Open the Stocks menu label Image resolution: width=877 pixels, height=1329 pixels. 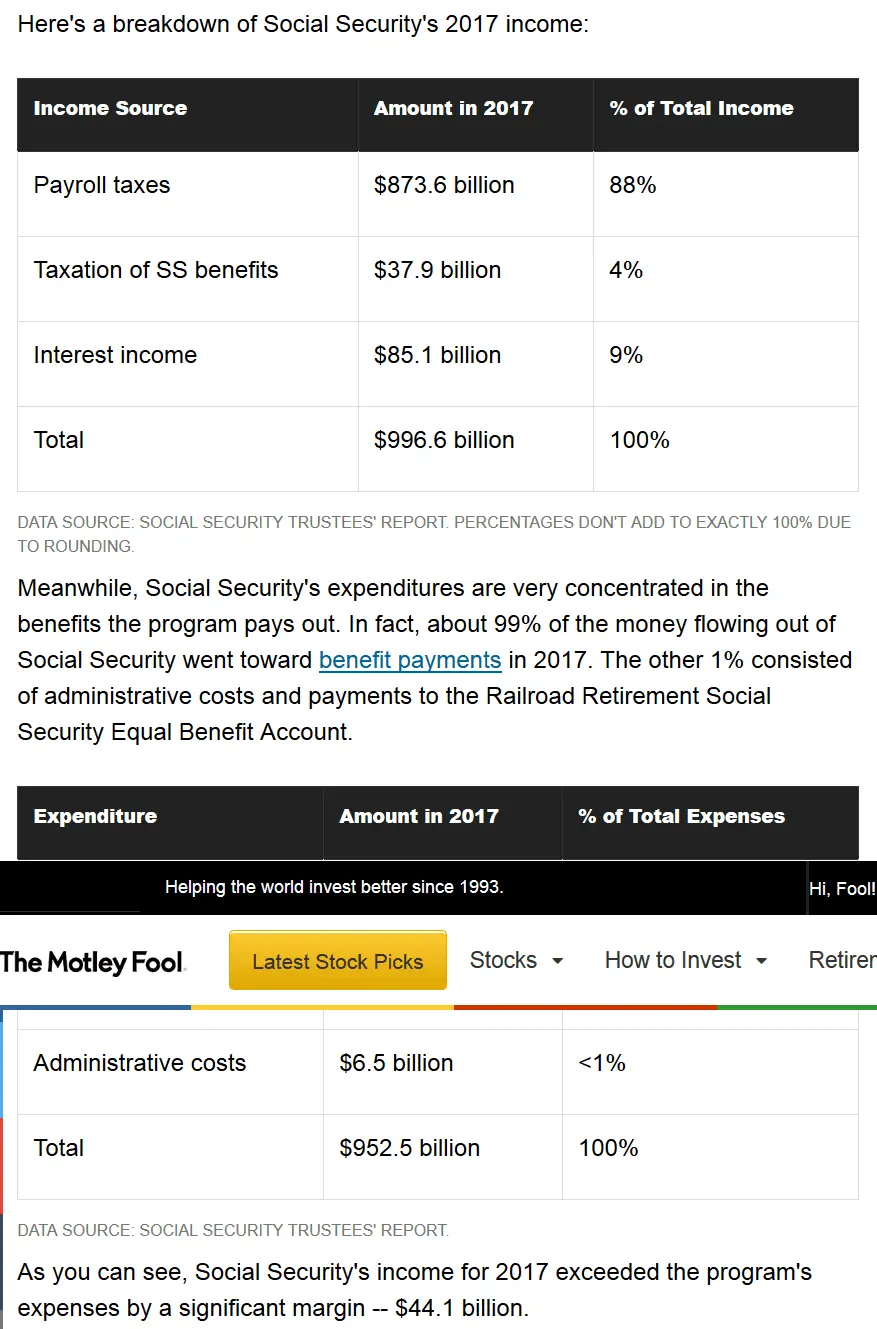(x=503, y=960)
